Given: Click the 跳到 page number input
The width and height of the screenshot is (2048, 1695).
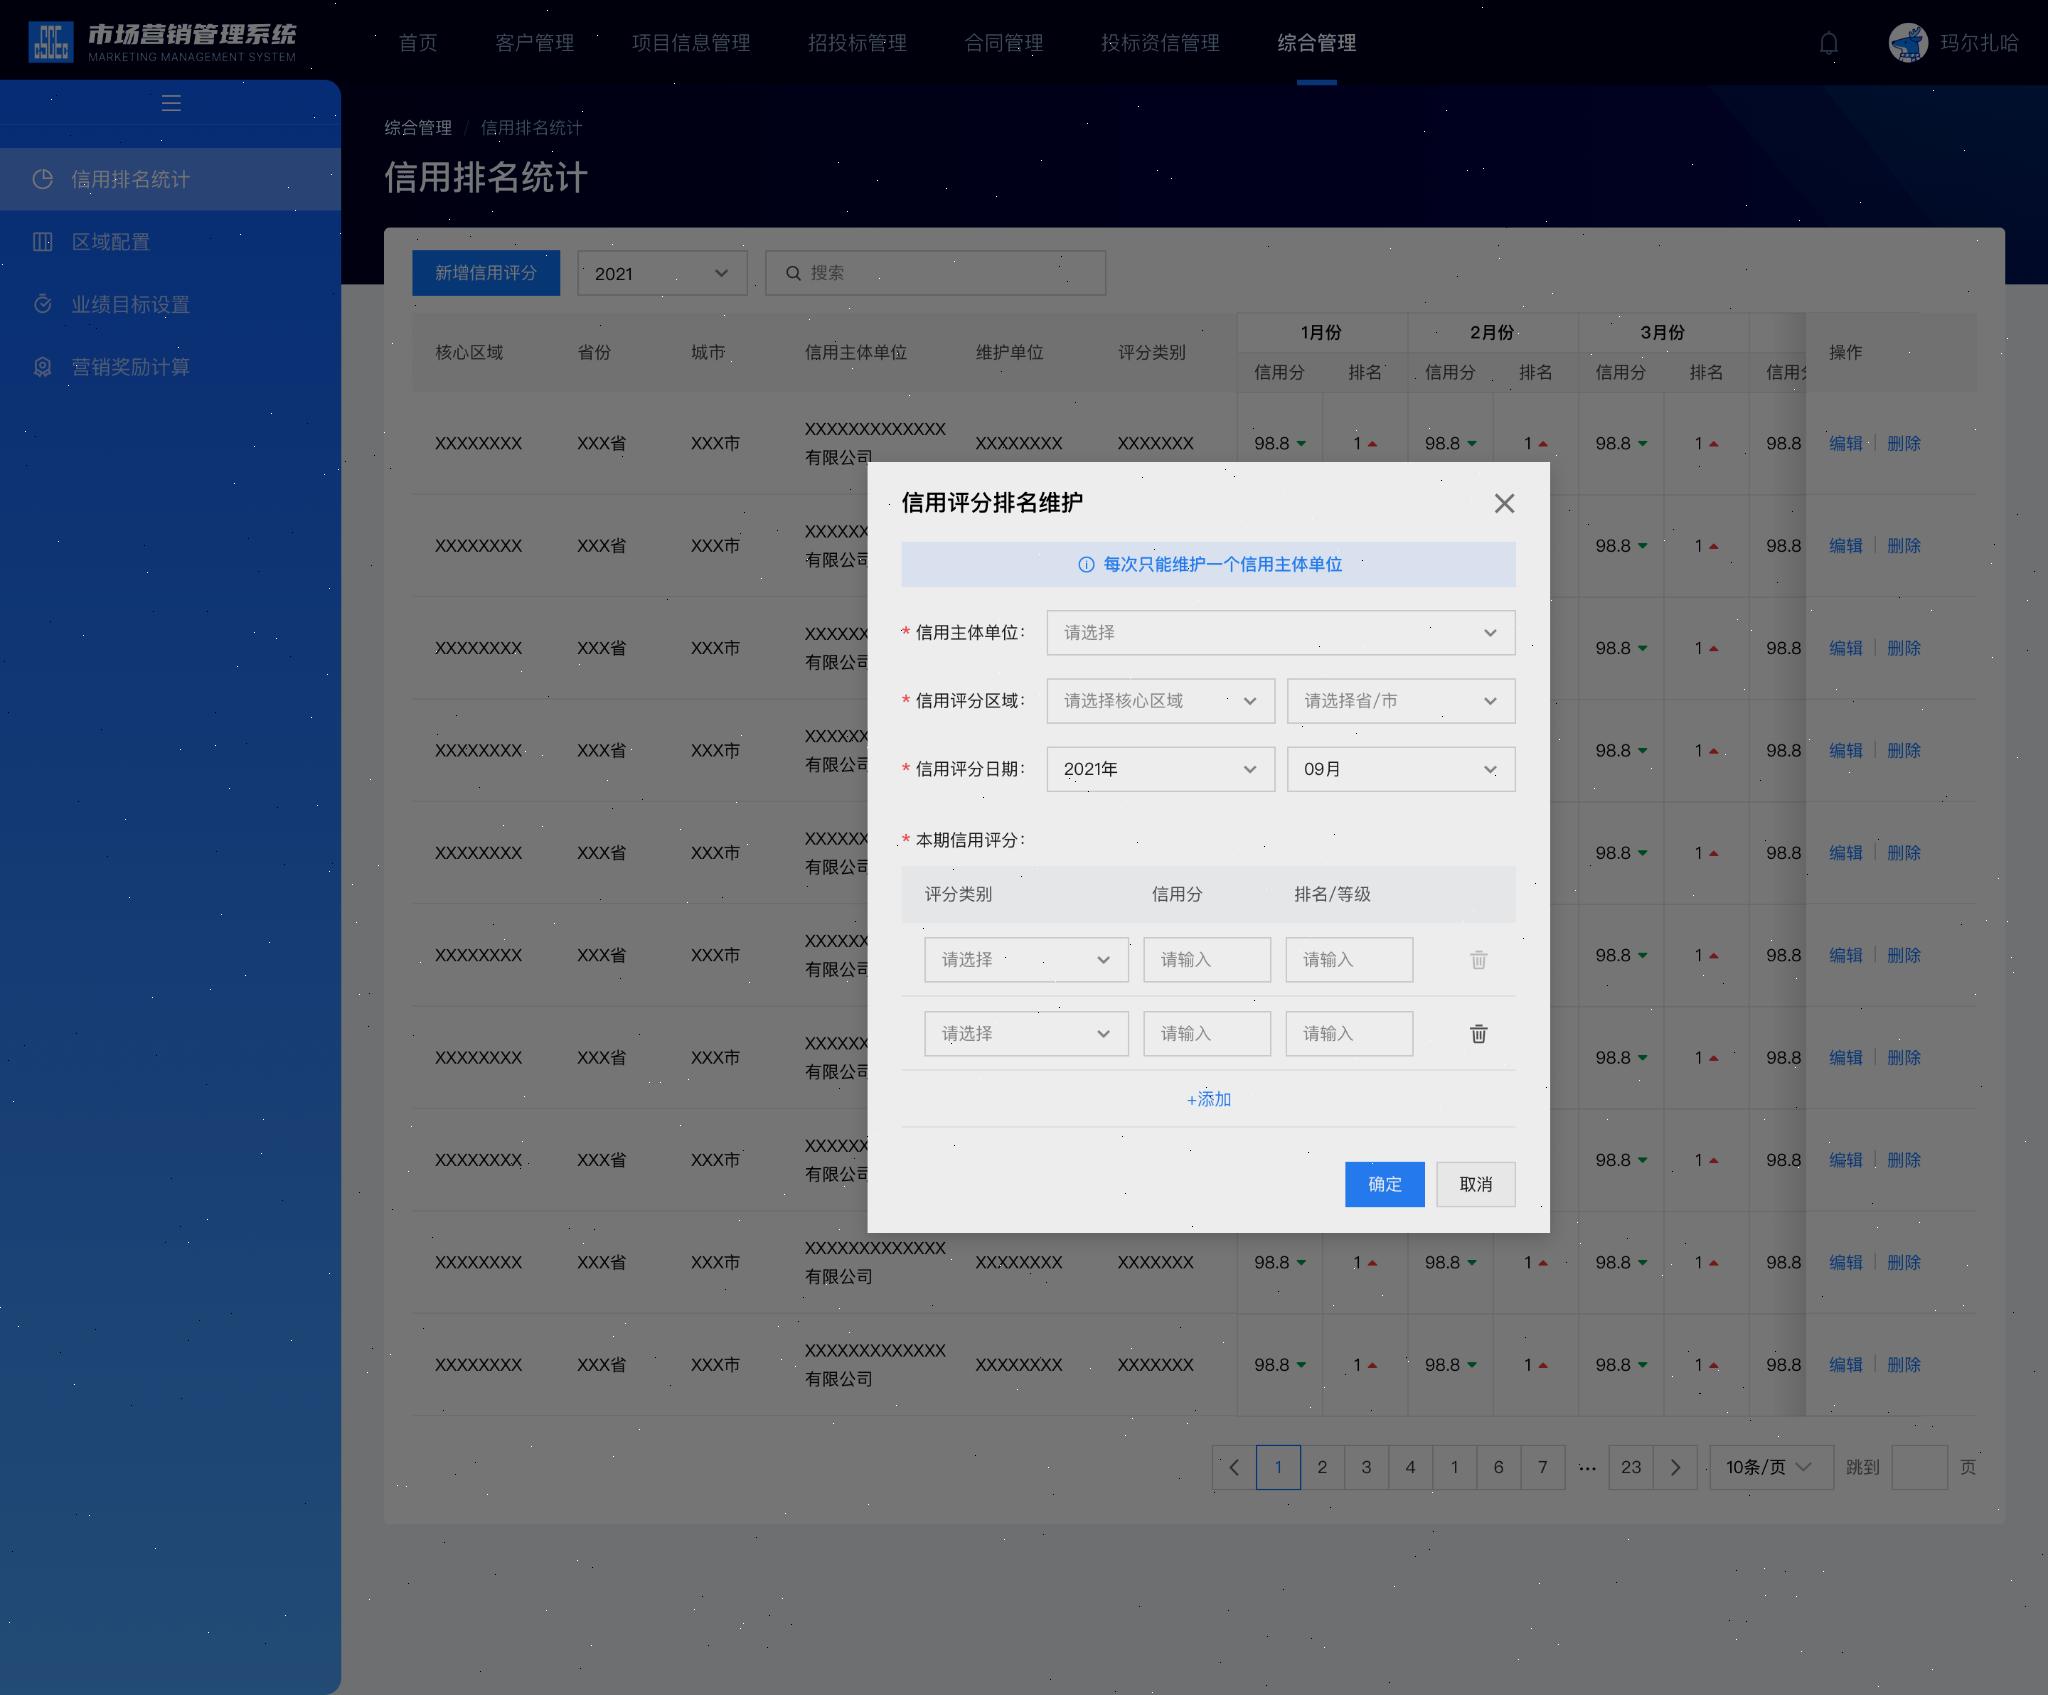Looking at the screenshot, I should click(1920, 1467).
